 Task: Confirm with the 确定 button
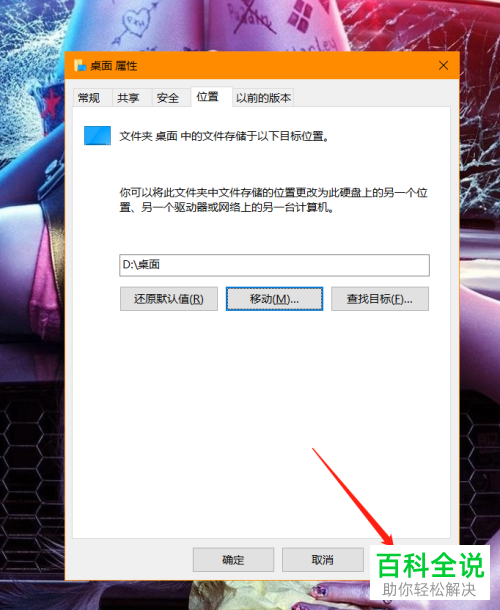pos(233,560)
